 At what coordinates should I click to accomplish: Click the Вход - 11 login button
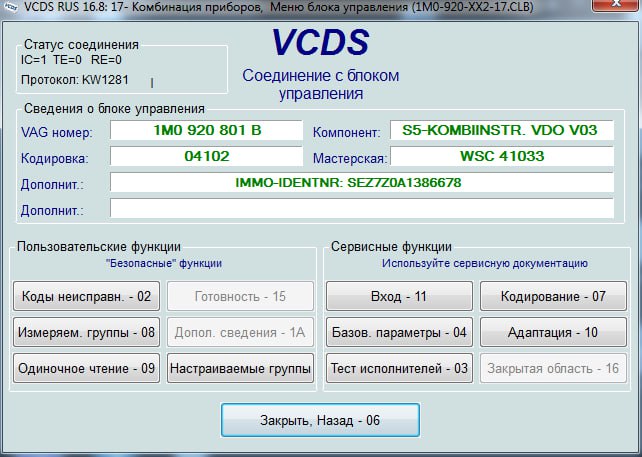399,296
